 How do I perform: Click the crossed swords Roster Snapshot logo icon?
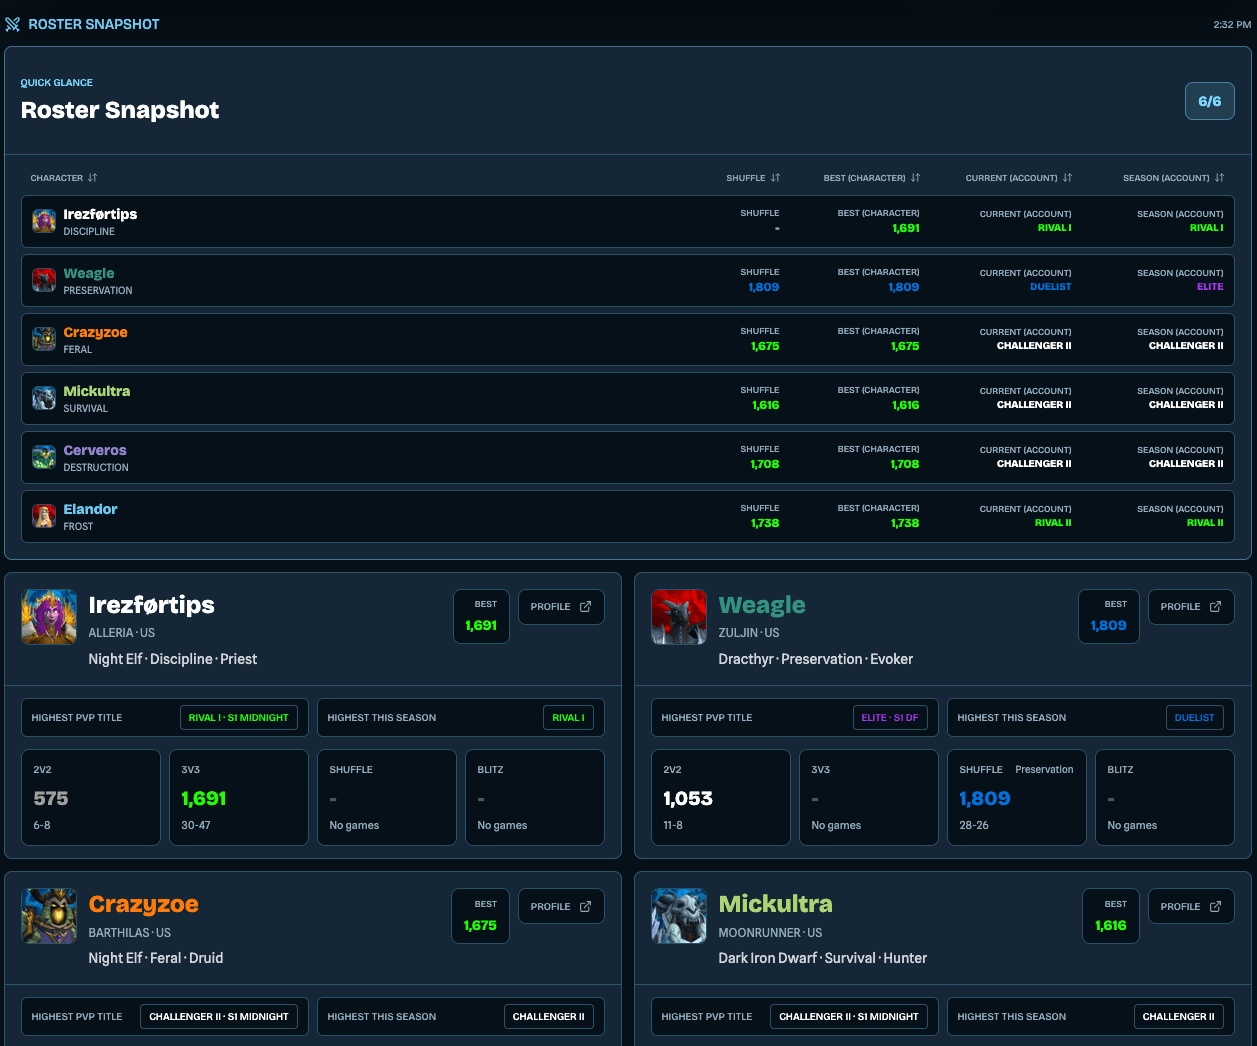coord(12,24)
